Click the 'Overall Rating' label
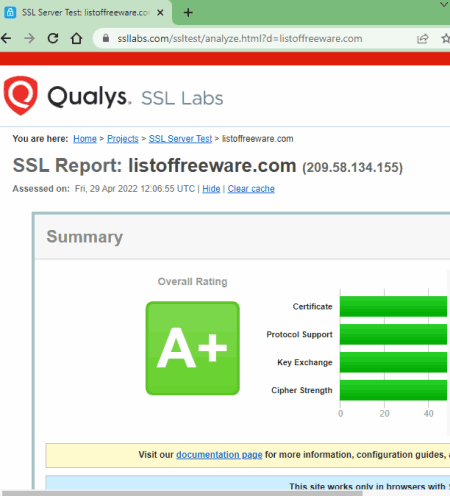450x496 pixels. 193,282
